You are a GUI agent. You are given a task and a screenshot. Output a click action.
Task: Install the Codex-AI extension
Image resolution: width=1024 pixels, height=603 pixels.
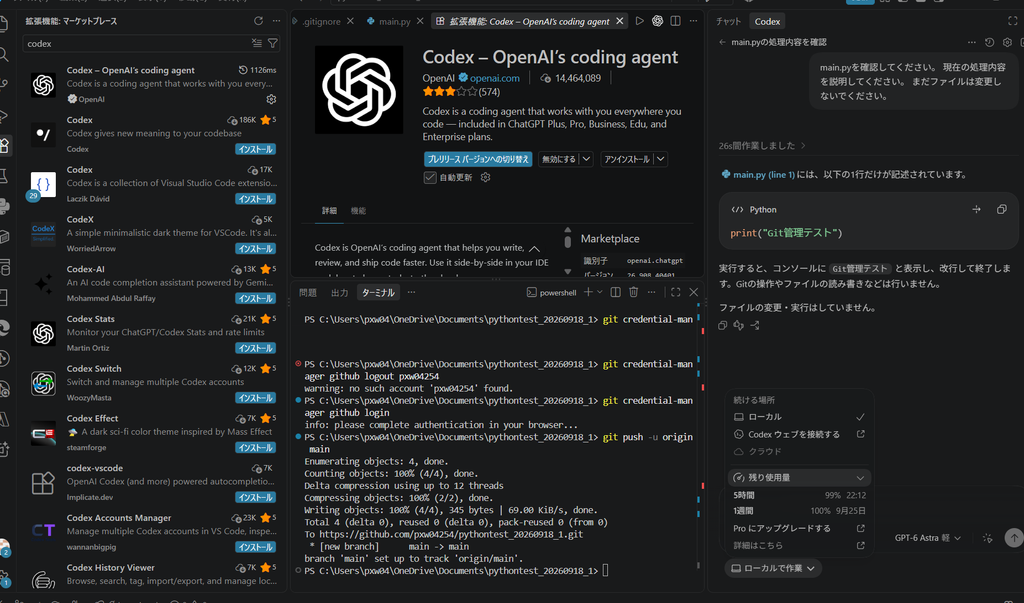[x=255, y=299]
